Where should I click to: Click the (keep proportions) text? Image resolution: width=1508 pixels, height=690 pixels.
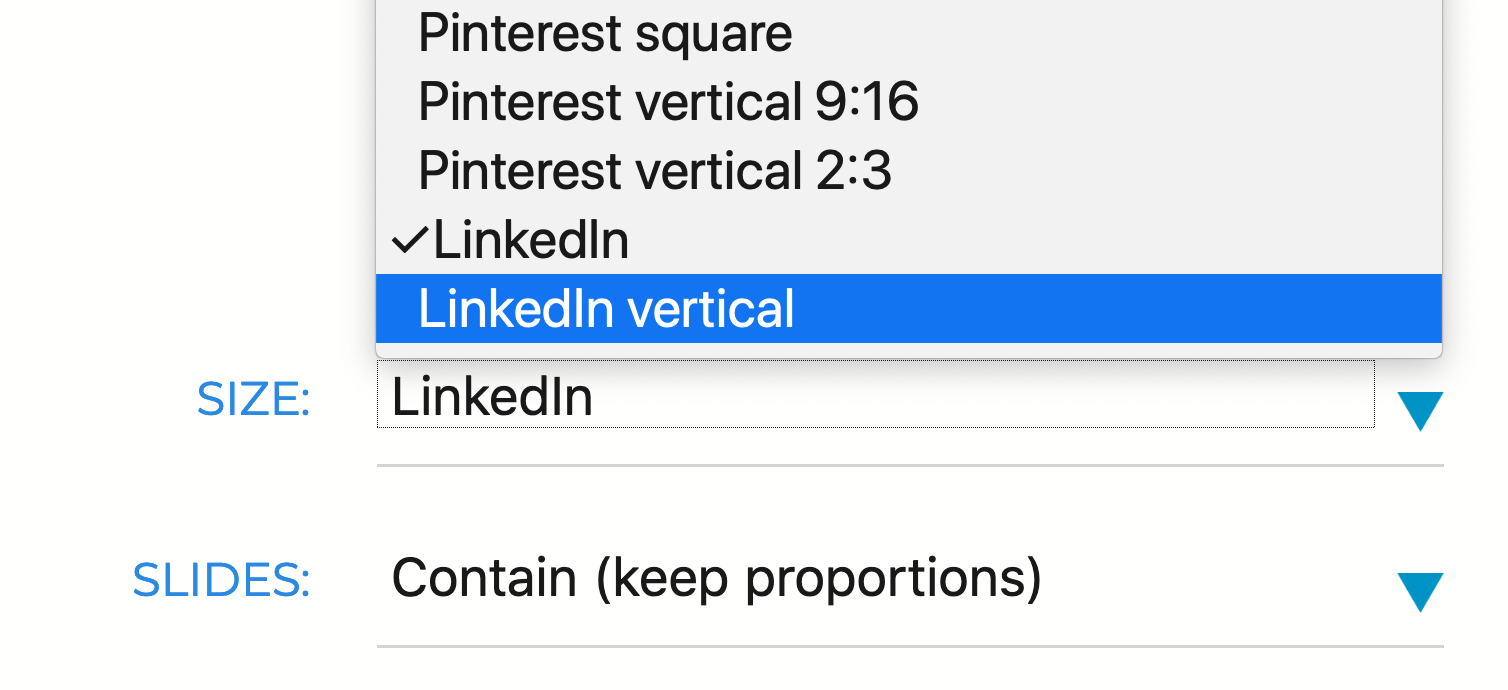(819, 579)
